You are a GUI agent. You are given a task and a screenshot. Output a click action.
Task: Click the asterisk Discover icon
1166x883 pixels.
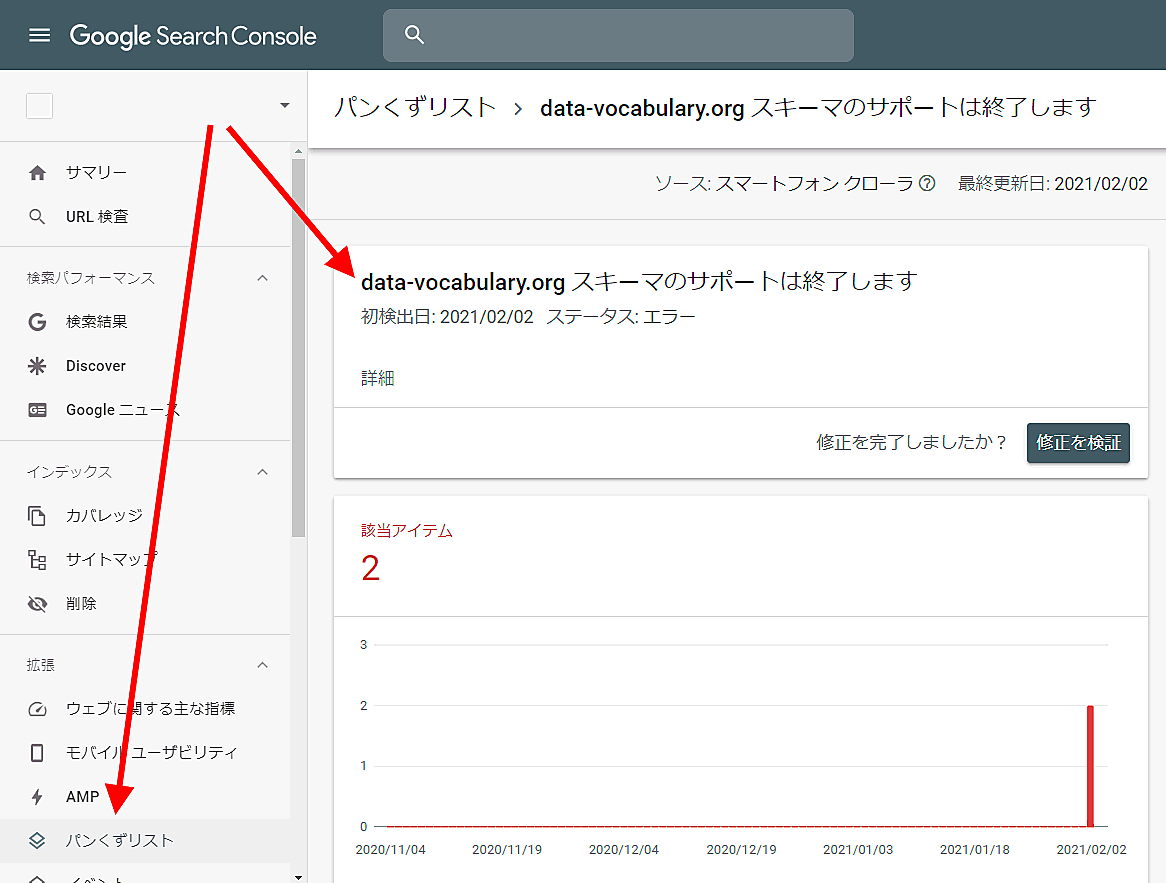pyautogui.click(x=38, y=366)
